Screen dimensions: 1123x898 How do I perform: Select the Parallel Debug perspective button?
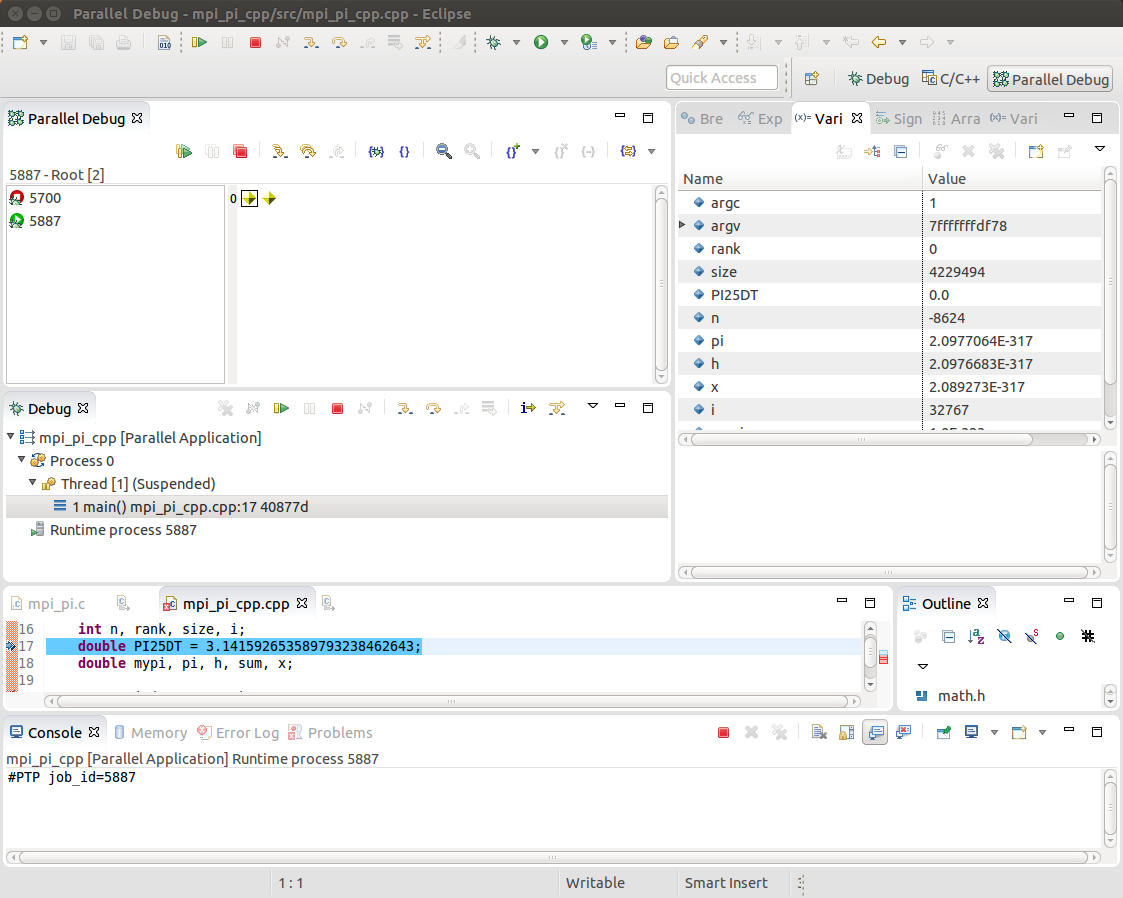pos(1051,79)
